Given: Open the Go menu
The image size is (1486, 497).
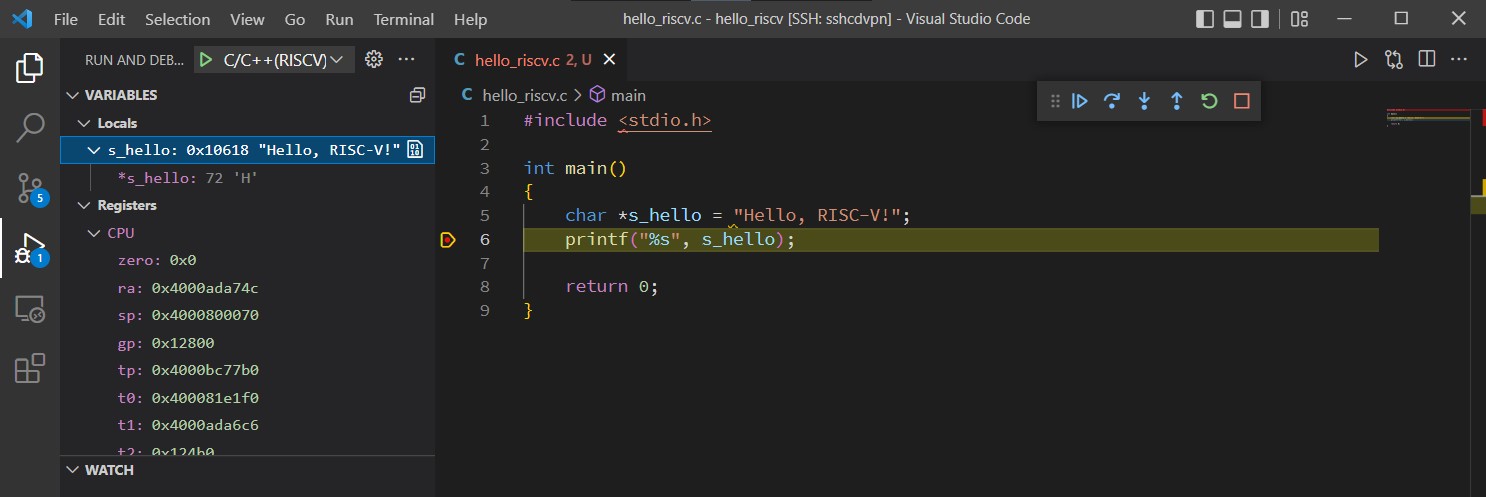Looking at the screenshot, I should 295,19.
